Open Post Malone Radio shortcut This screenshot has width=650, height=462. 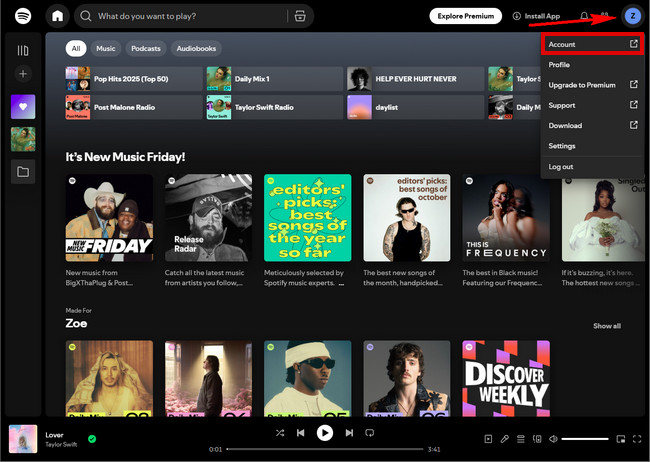click(x=133, y=107)
